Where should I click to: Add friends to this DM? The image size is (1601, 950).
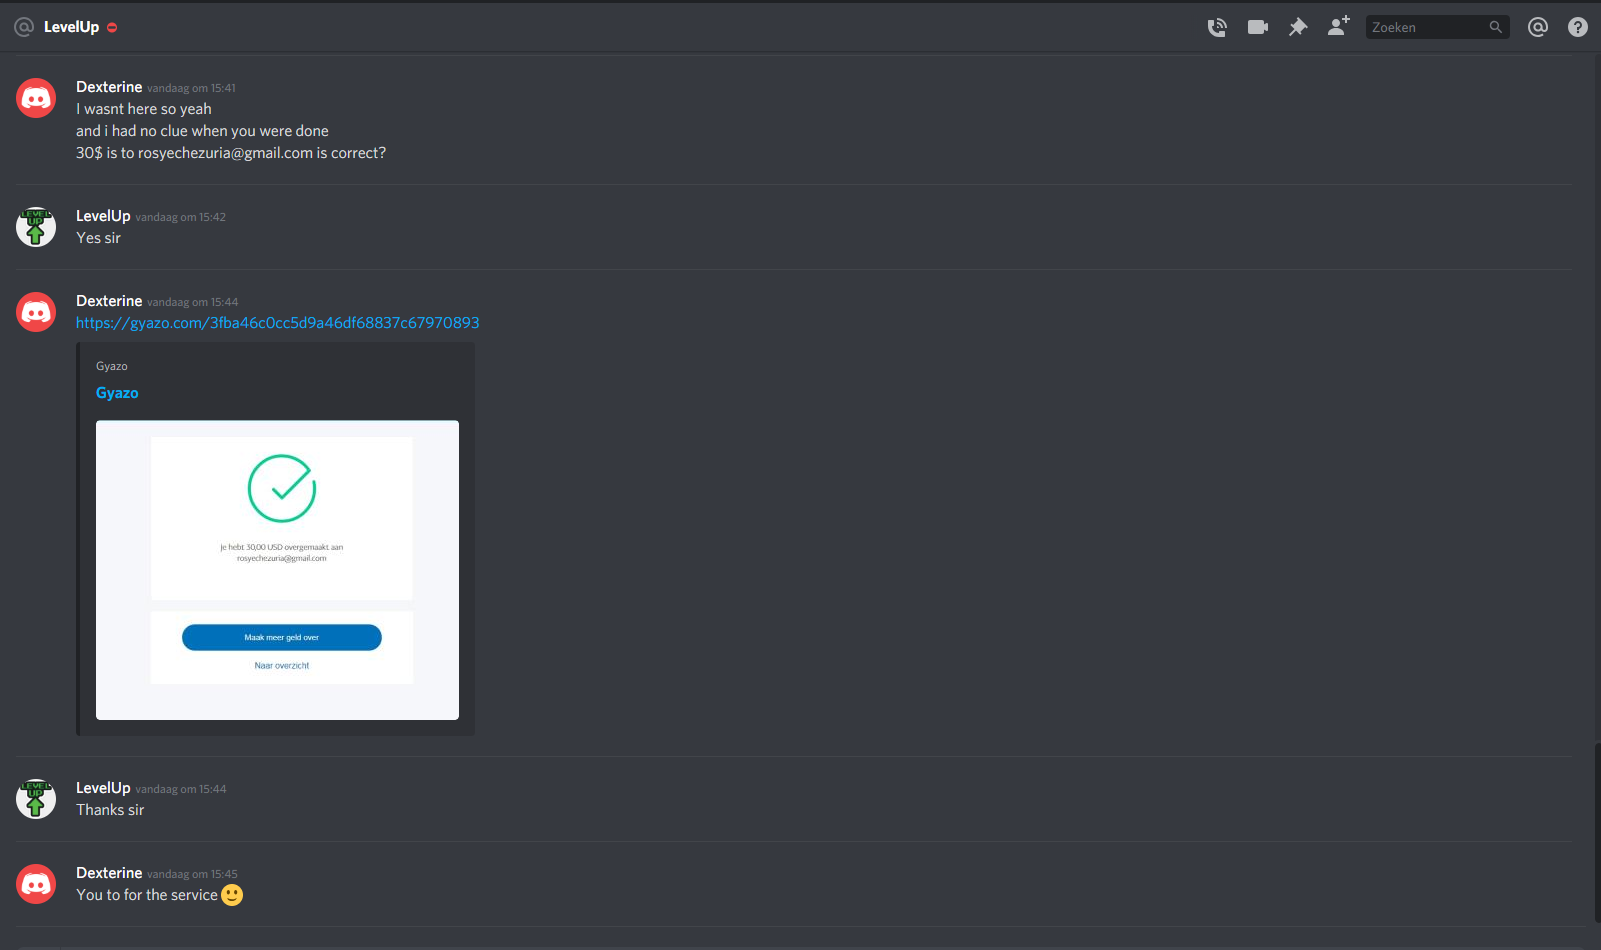pyautogui.click(x=1338, y=26)
